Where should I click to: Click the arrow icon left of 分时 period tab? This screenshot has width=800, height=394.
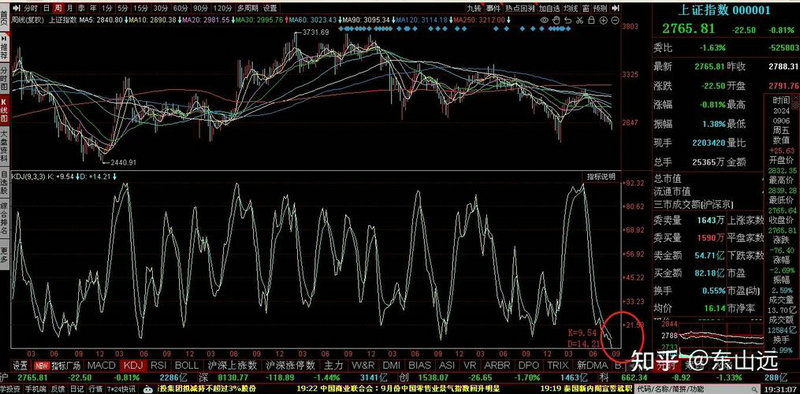(x=16, y=8)
